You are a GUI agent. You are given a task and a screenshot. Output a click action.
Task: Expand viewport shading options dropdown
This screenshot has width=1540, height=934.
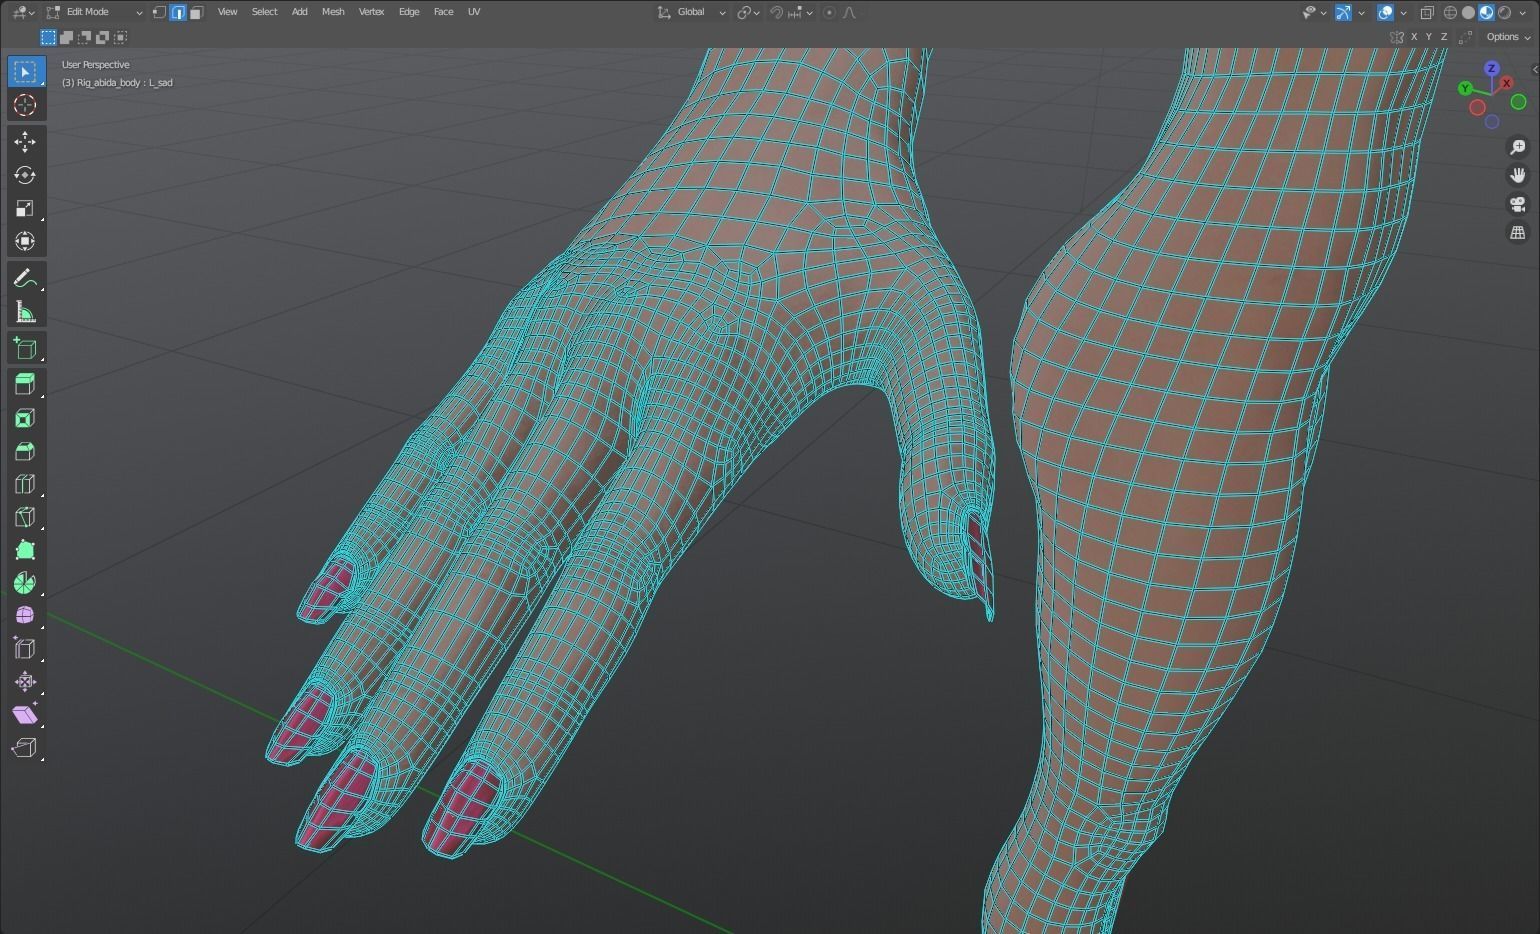tap(1523, 12)
